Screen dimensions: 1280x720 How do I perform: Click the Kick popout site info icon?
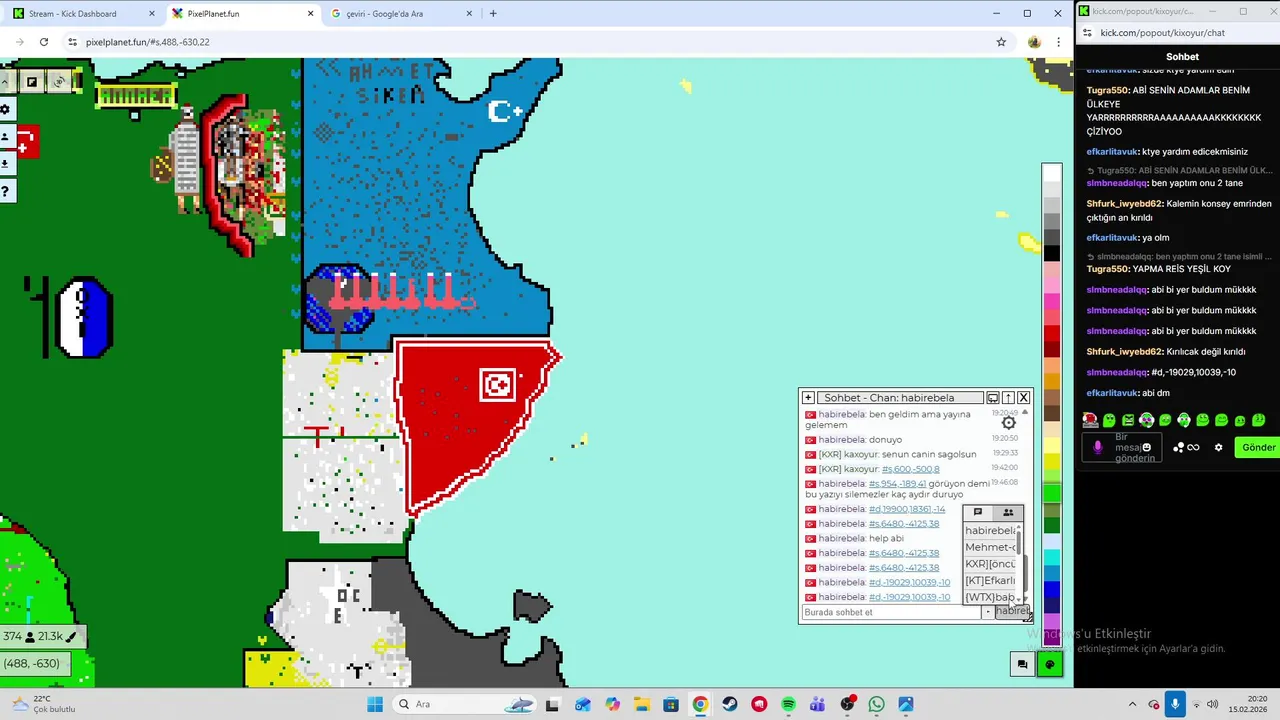coord(1087,33)
